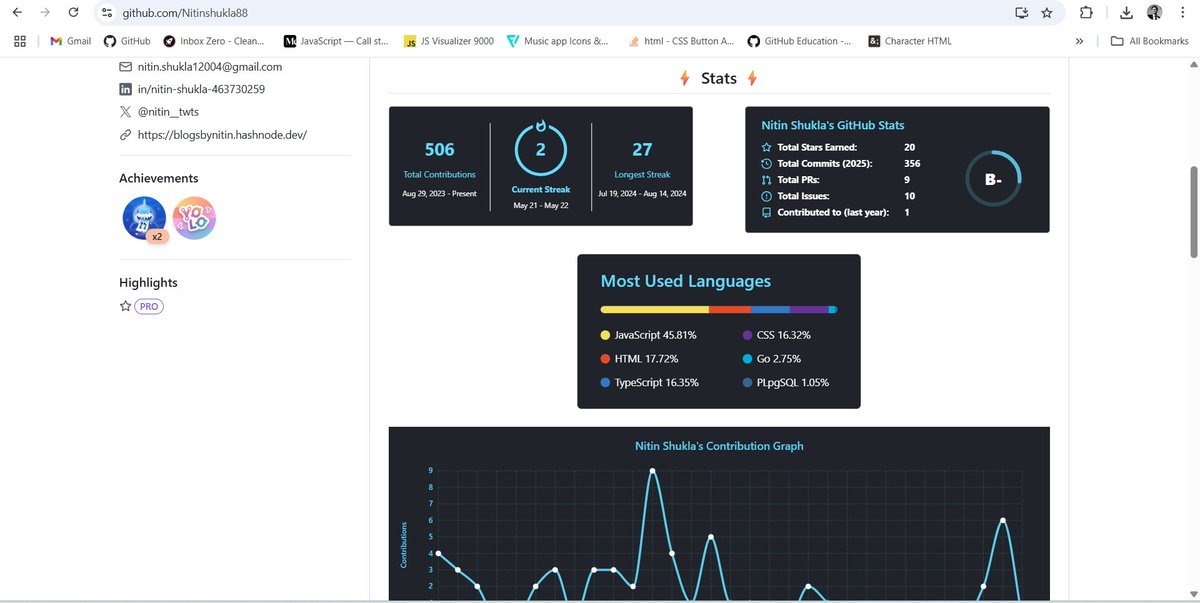Viewport: 1200px width, 603px height.
Task: Open the GitHub bookmark
Action: [127, 41]
